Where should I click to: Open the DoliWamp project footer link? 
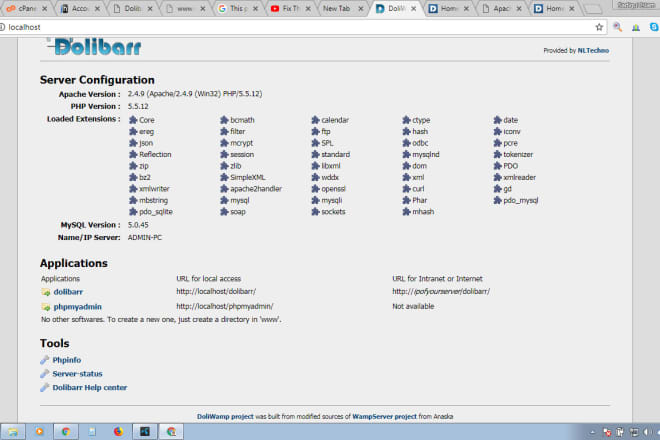pos(225,416)
